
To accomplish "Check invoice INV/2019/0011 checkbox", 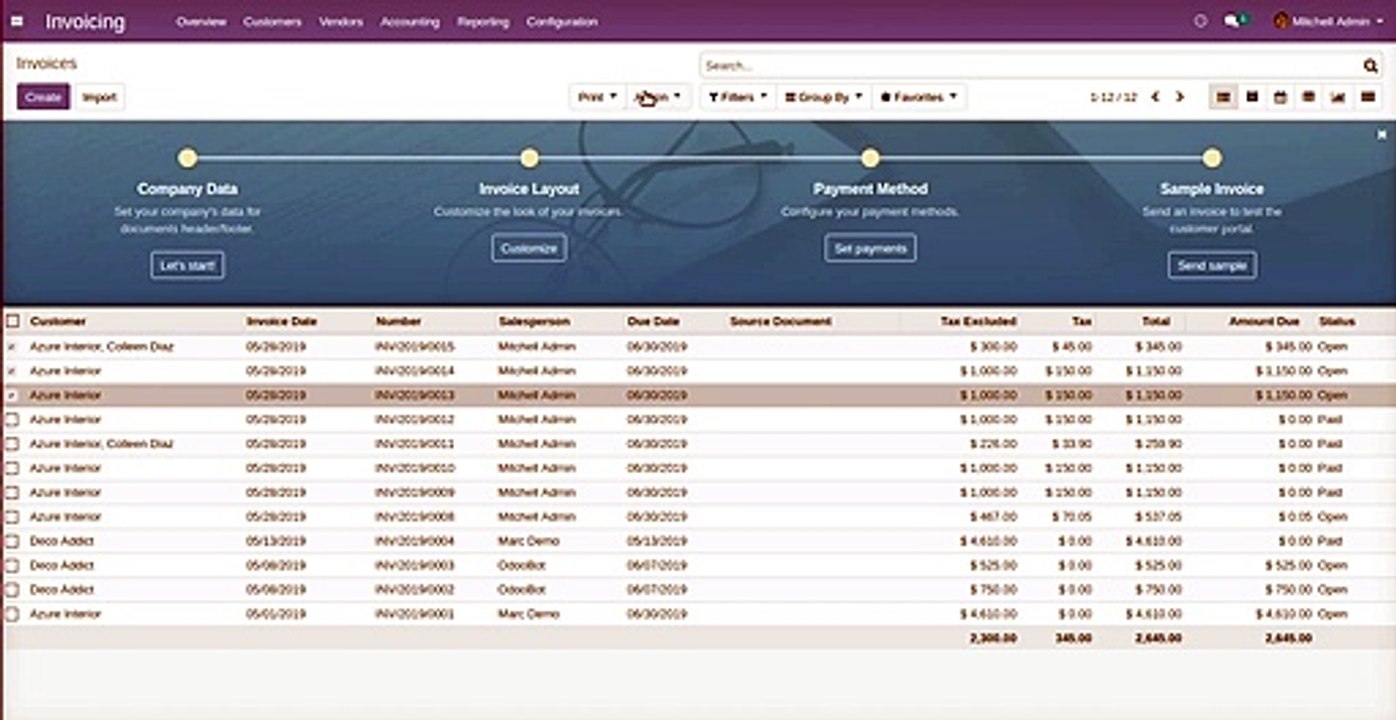I will 12,444.
